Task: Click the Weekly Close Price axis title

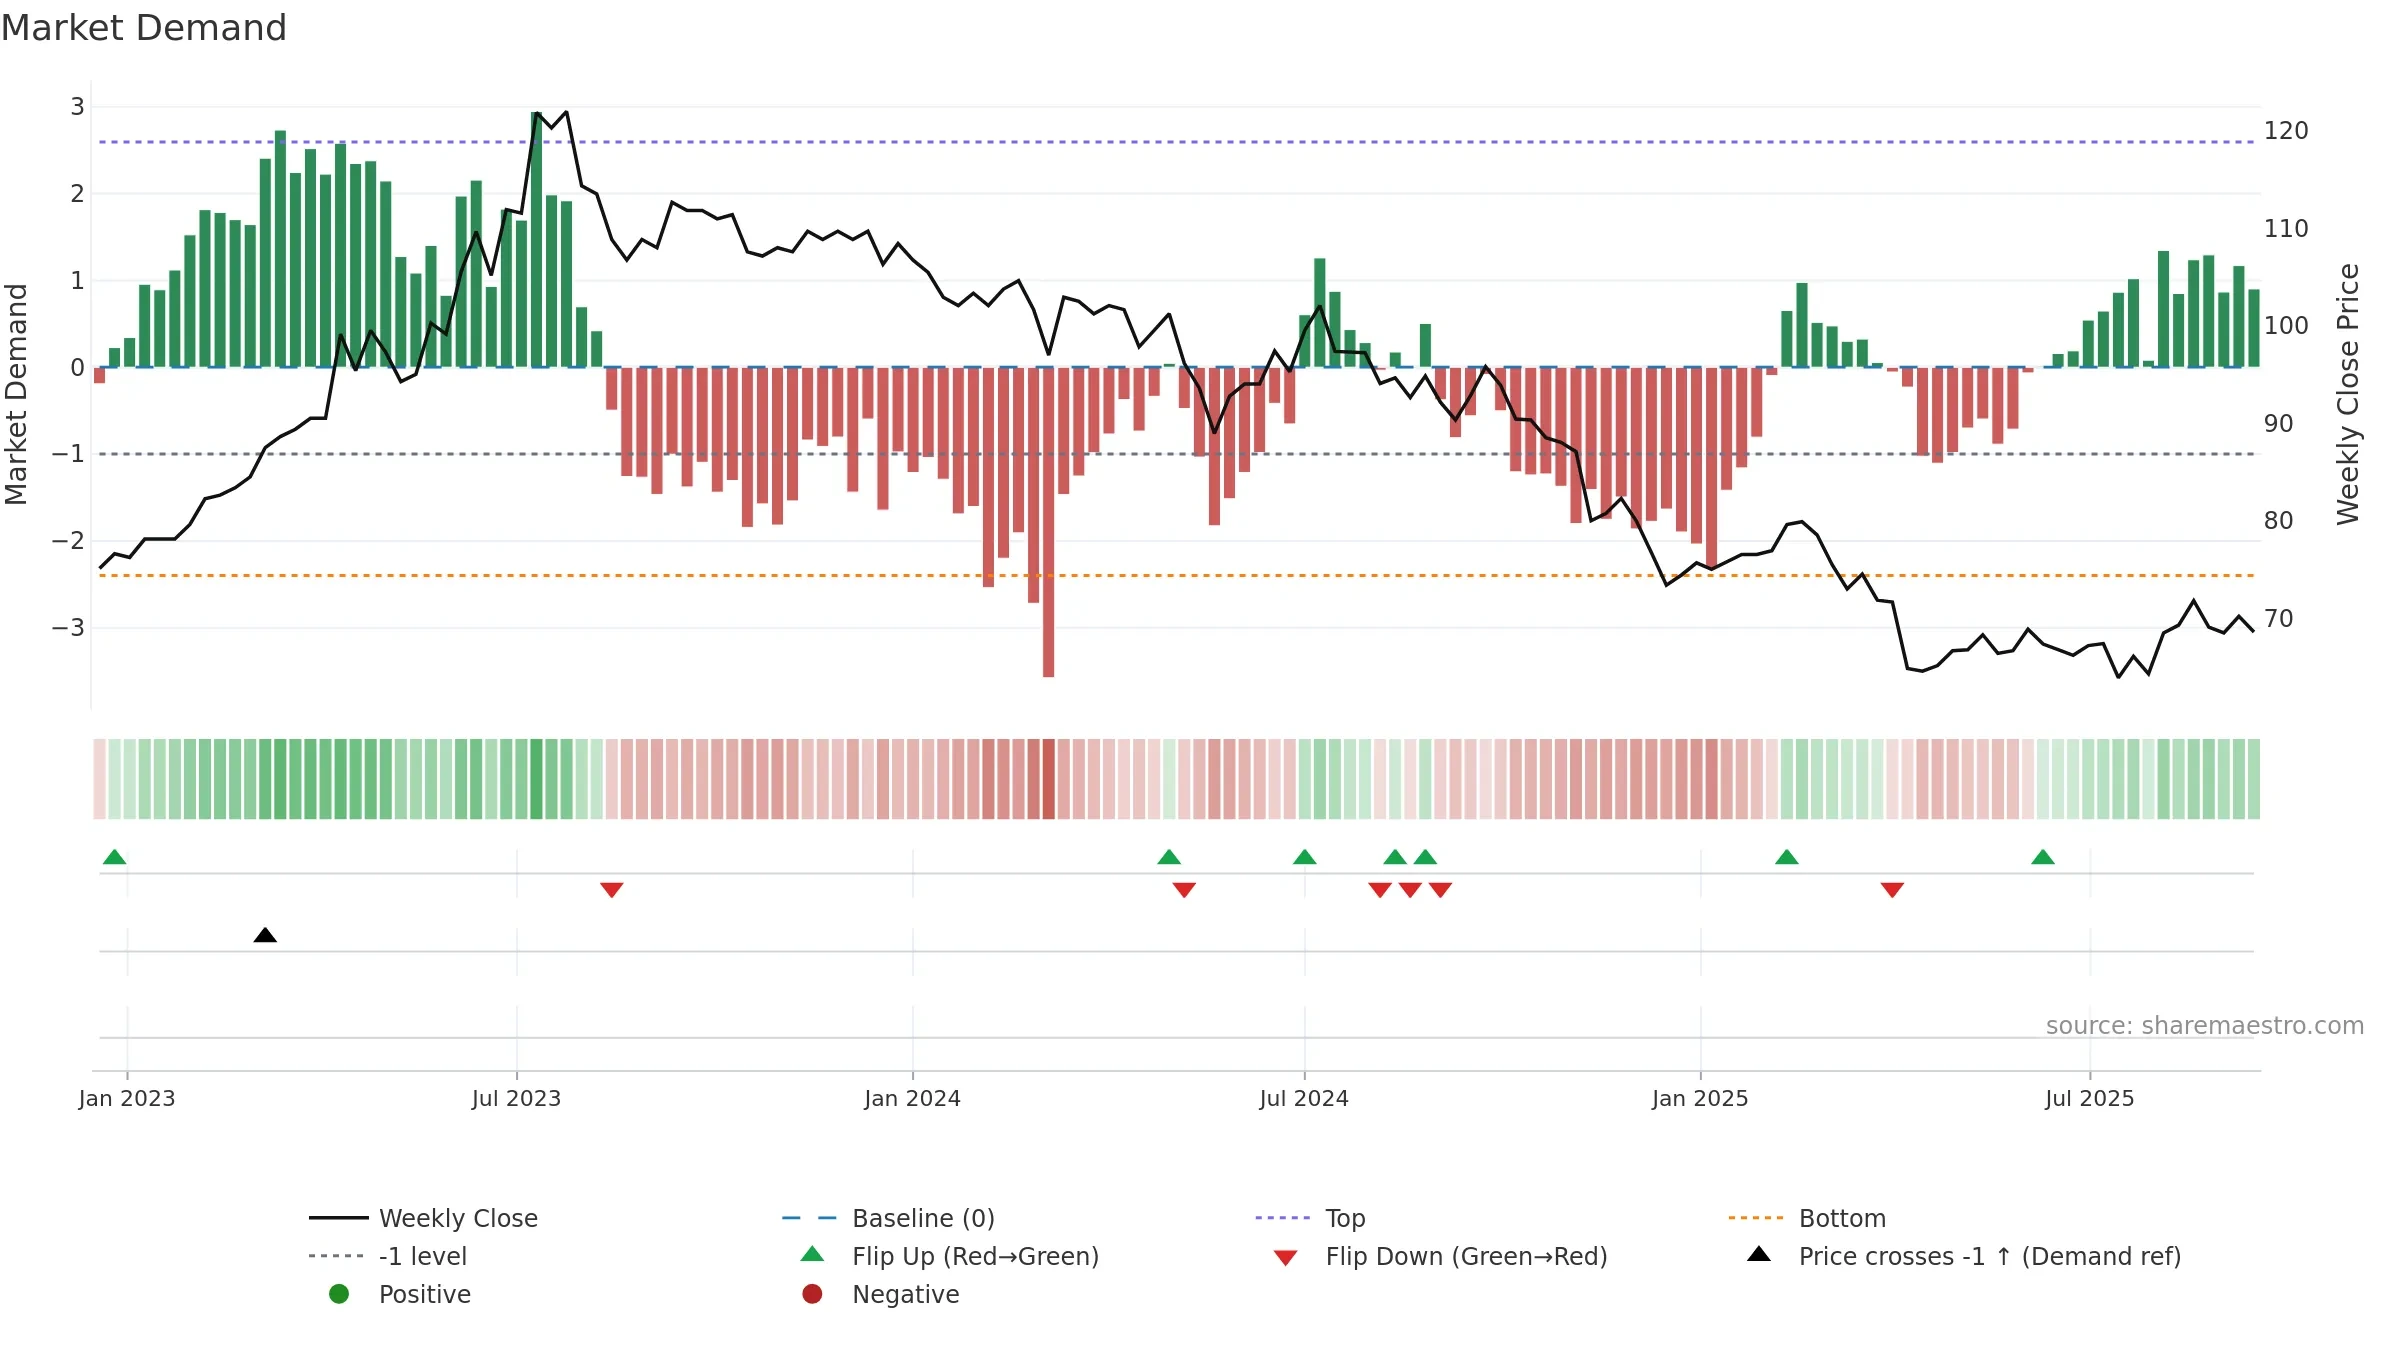Action: click(2348, 394)
